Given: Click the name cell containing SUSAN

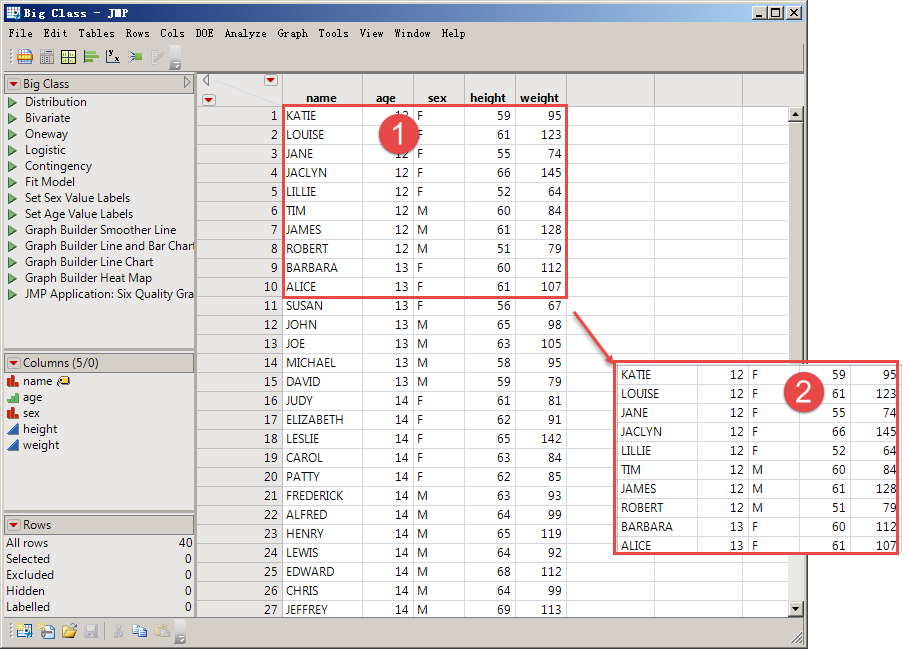Looking at the screenshot, I should point(304,306).
